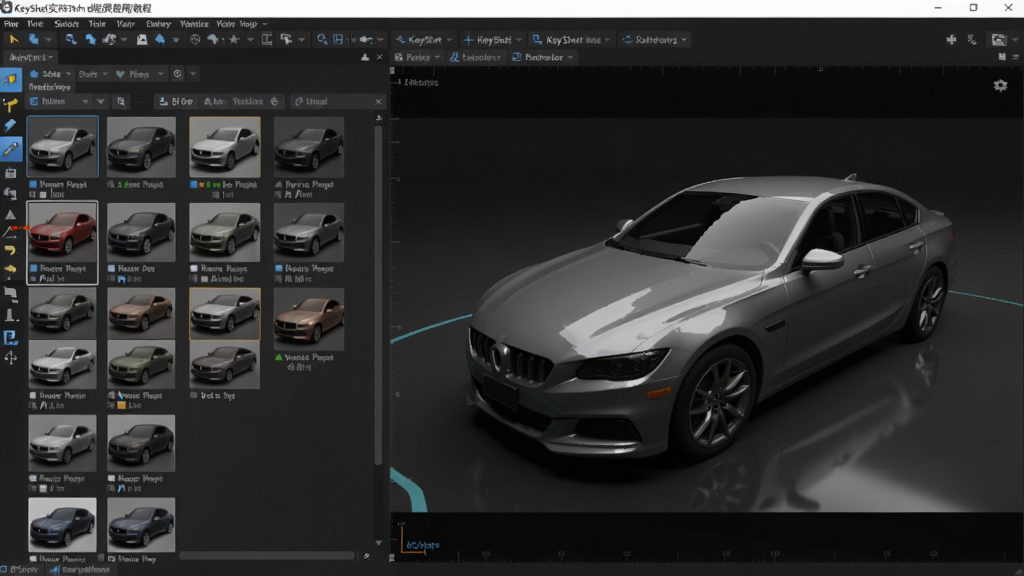Viewport: 1024px width, 576px height.
Task: Click the blue puzzle piece toolbar icon
Action: coord(90,40)
